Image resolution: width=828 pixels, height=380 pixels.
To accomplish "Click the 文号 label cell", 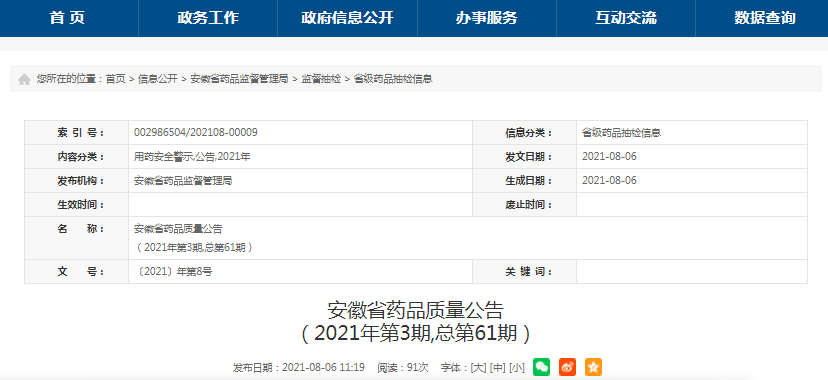I will pyautogui.click(x=76, y=272).
